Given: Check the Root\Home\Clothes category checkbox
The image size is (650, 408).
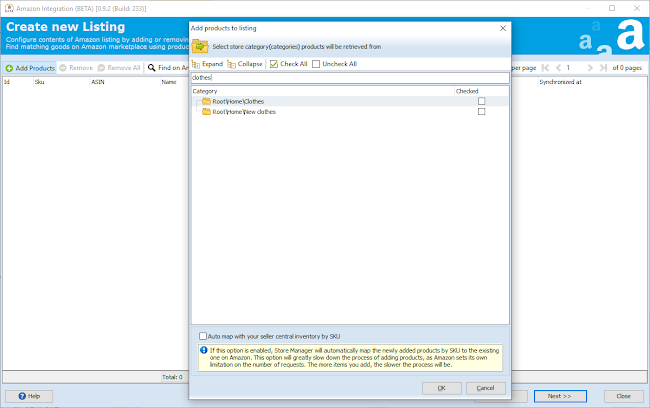Looking at the screenshot, I should coord(481,101).
